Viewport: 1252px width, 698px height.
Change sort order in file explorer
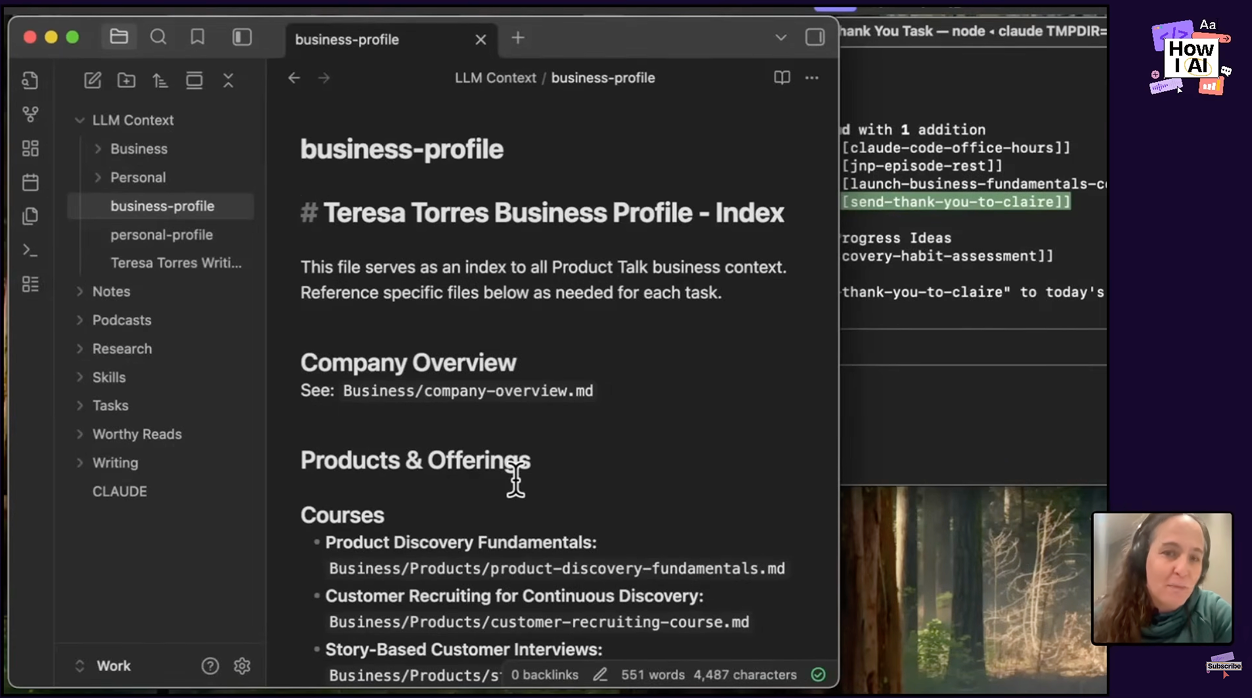coord(160,81)
